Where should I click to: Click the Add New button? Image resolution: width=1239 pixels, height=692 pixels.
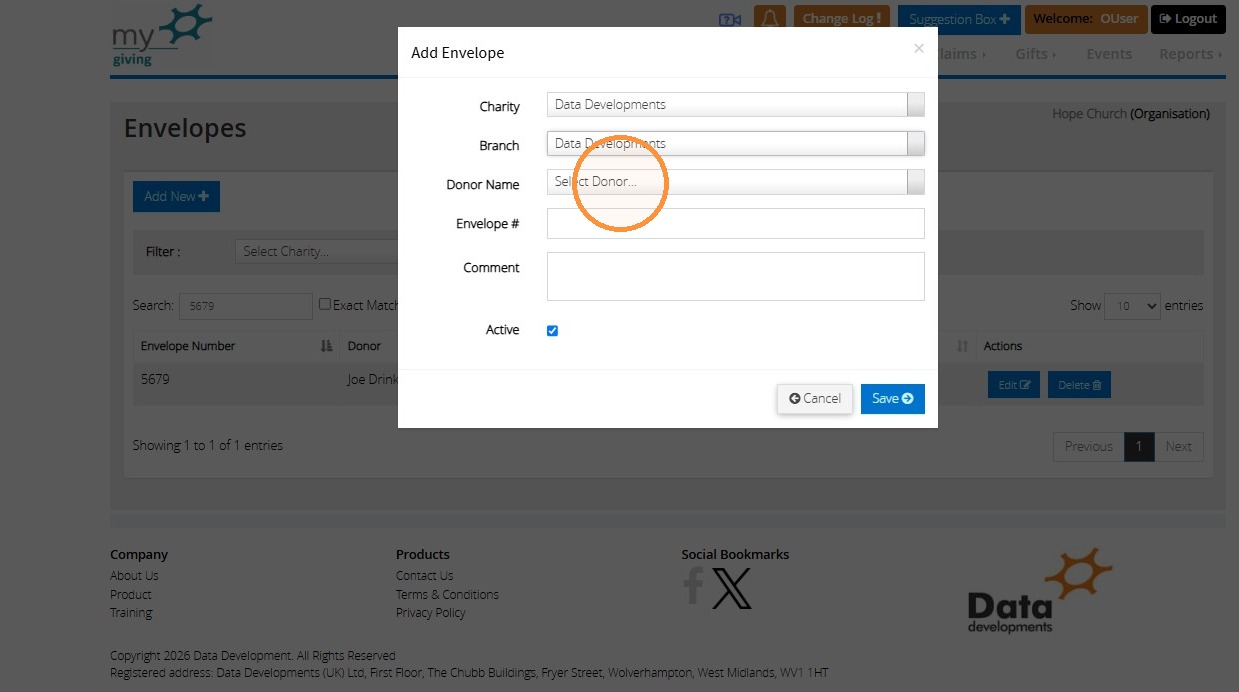[x=176, y=196]
